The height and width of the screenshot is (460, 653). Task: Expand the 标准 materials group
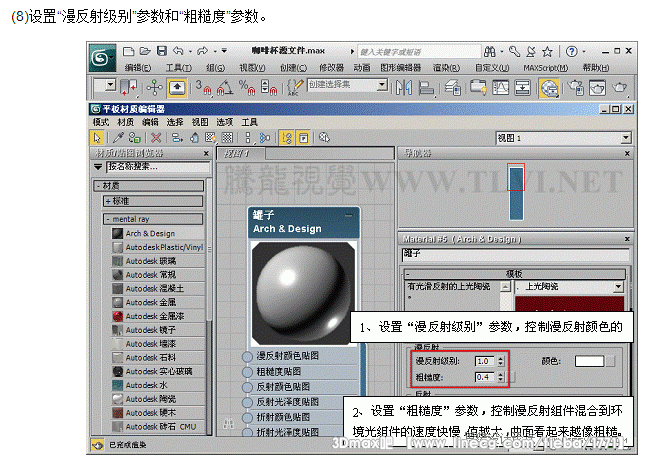coord(153,201)
